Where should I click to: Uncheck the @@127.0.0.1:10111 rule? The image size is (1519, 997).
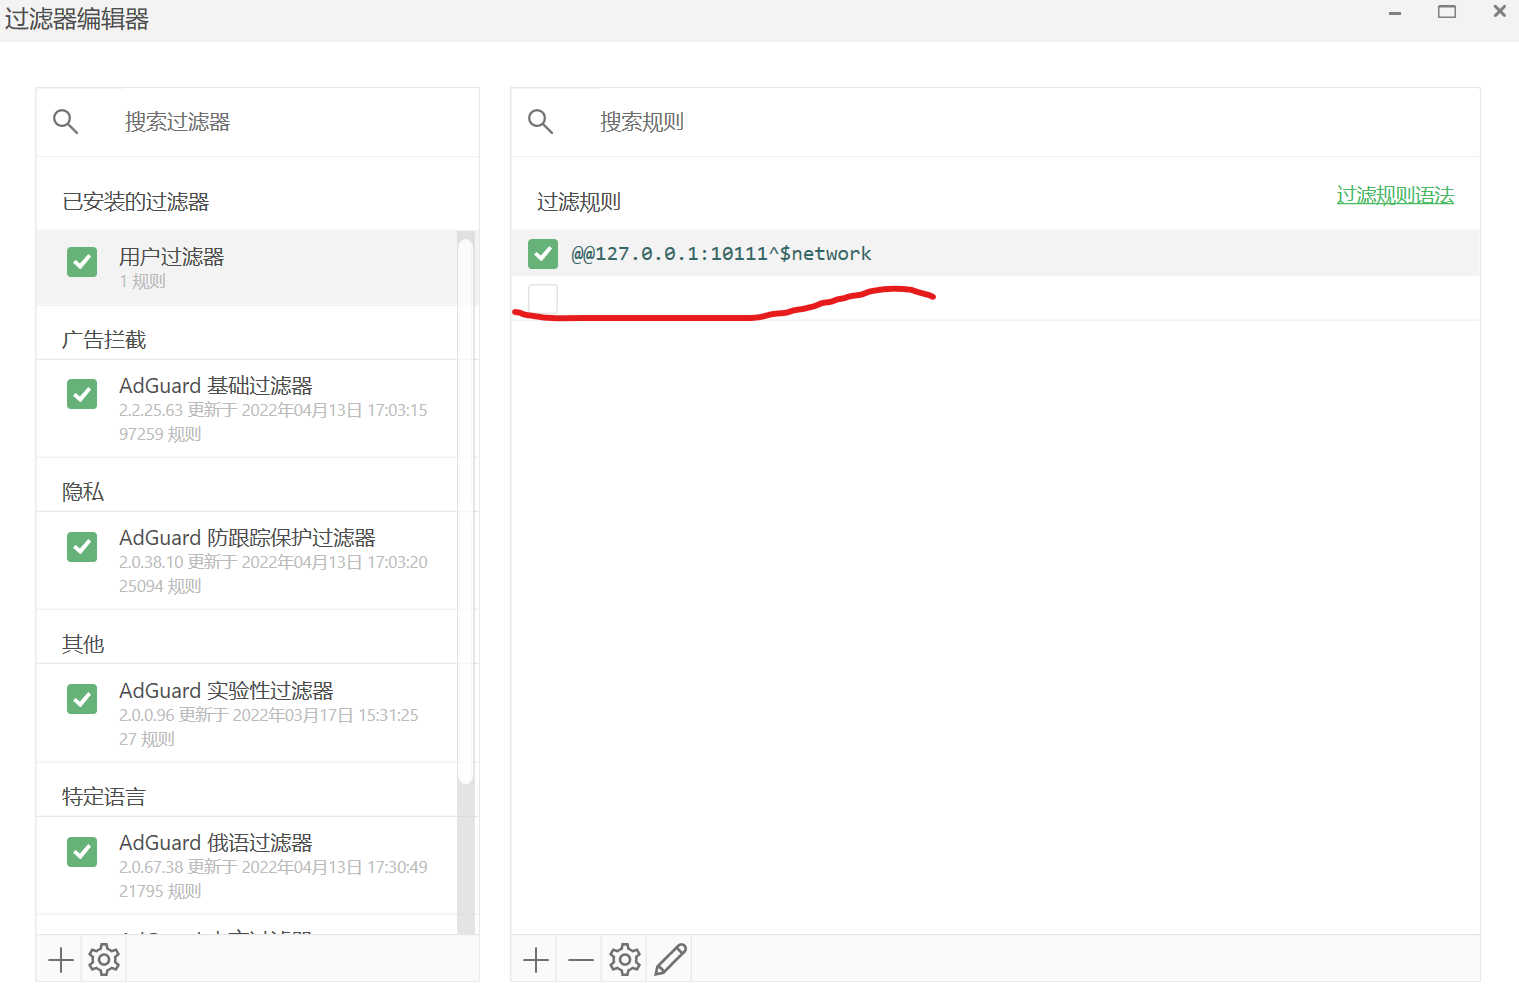(x=542, y=253)
